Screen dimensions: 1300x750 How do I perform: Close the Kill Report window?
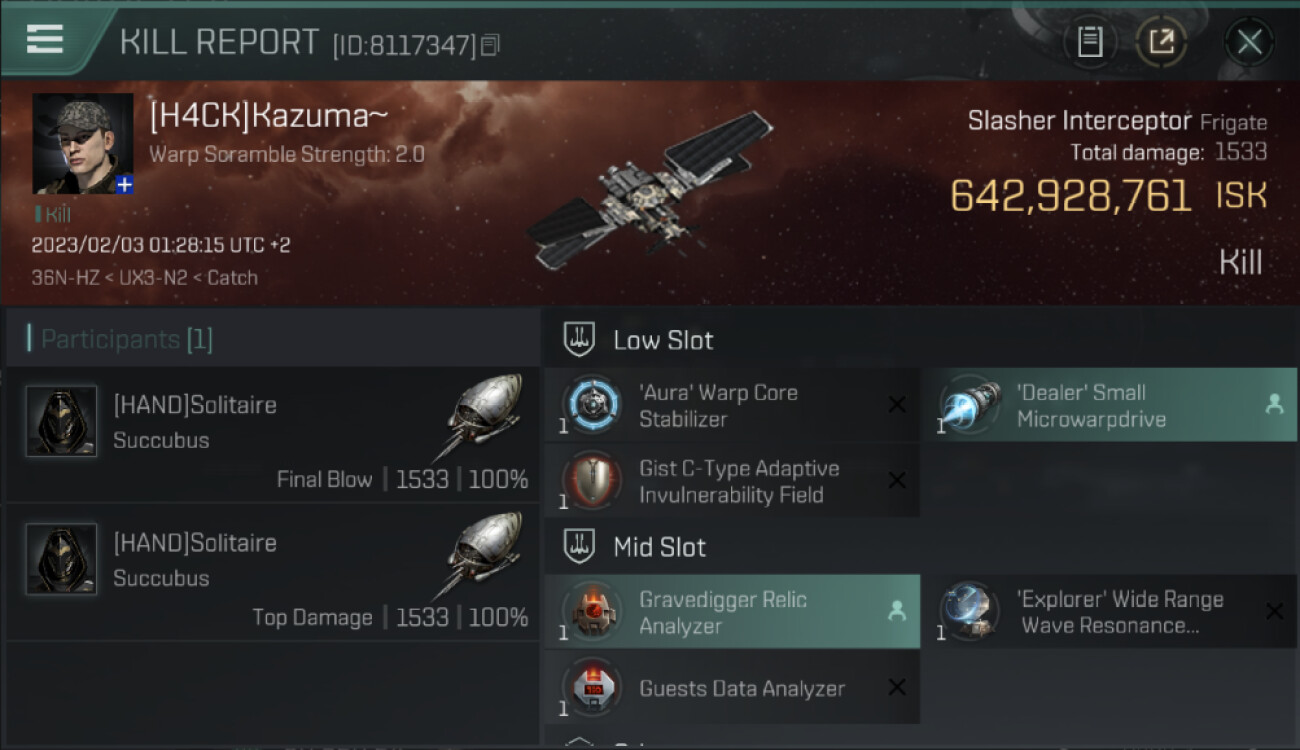click(1249, 42)
